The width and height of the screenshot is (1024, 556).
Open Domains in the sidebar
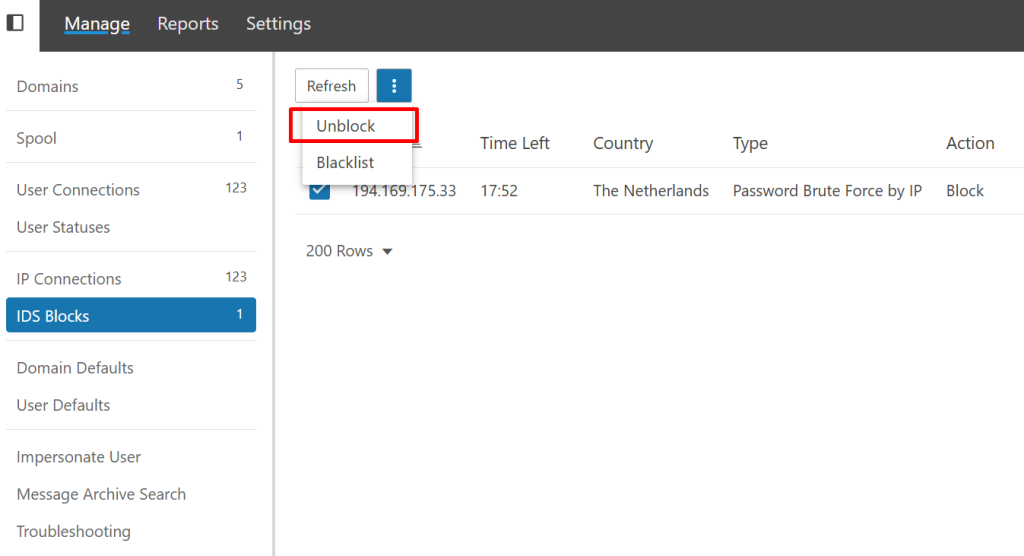(48, 87)
